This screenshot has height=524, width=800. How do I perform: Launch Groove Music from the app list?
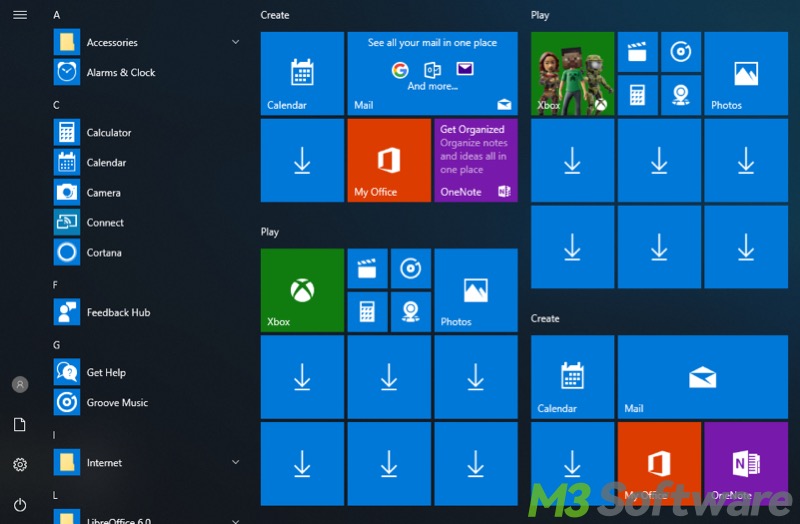(146, 403)
